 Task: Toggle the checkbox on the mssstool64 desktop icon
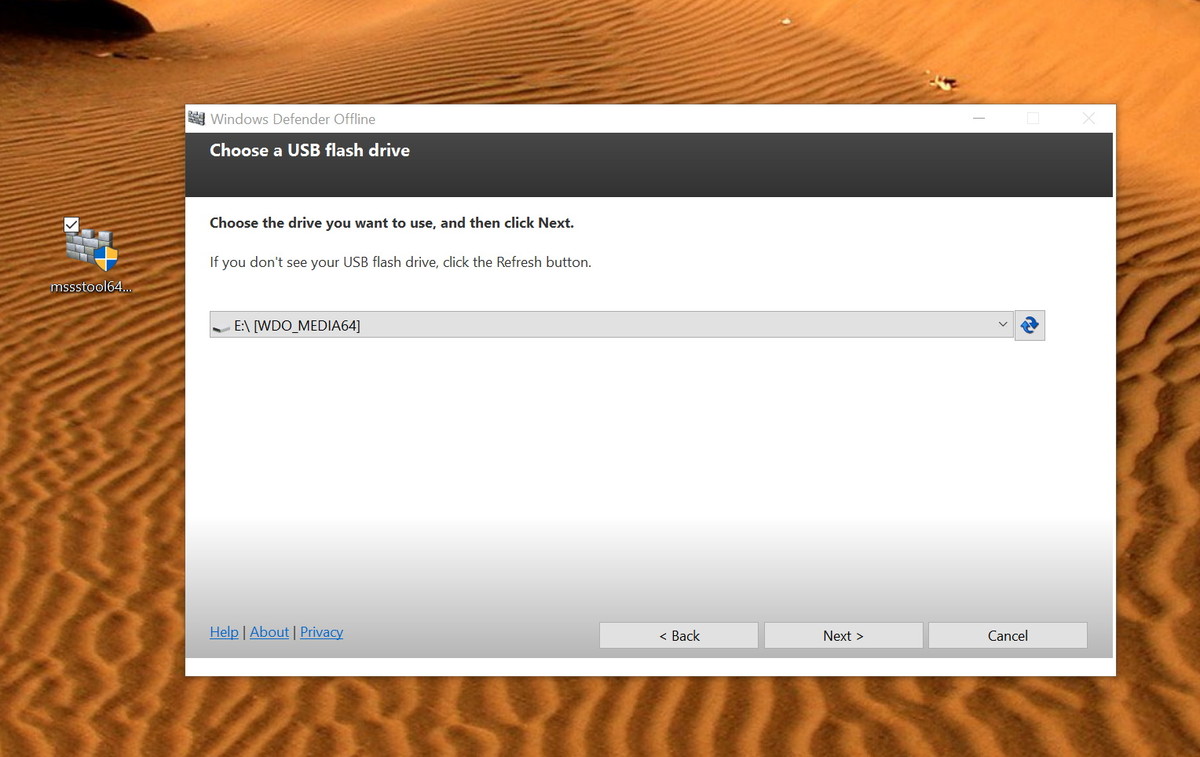[x=71, y=225]
